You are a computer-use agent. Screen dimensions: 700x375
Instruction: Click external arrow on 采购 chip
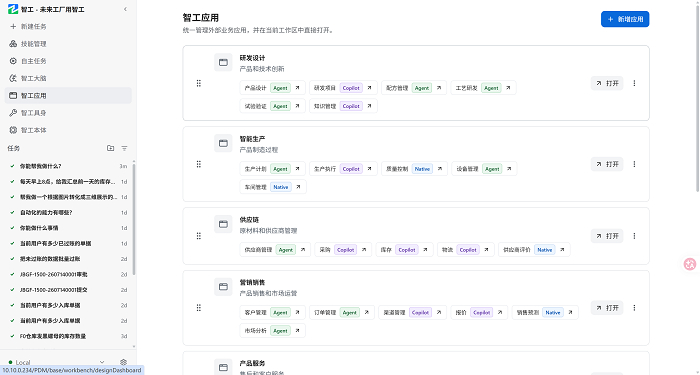coord(364,250)
